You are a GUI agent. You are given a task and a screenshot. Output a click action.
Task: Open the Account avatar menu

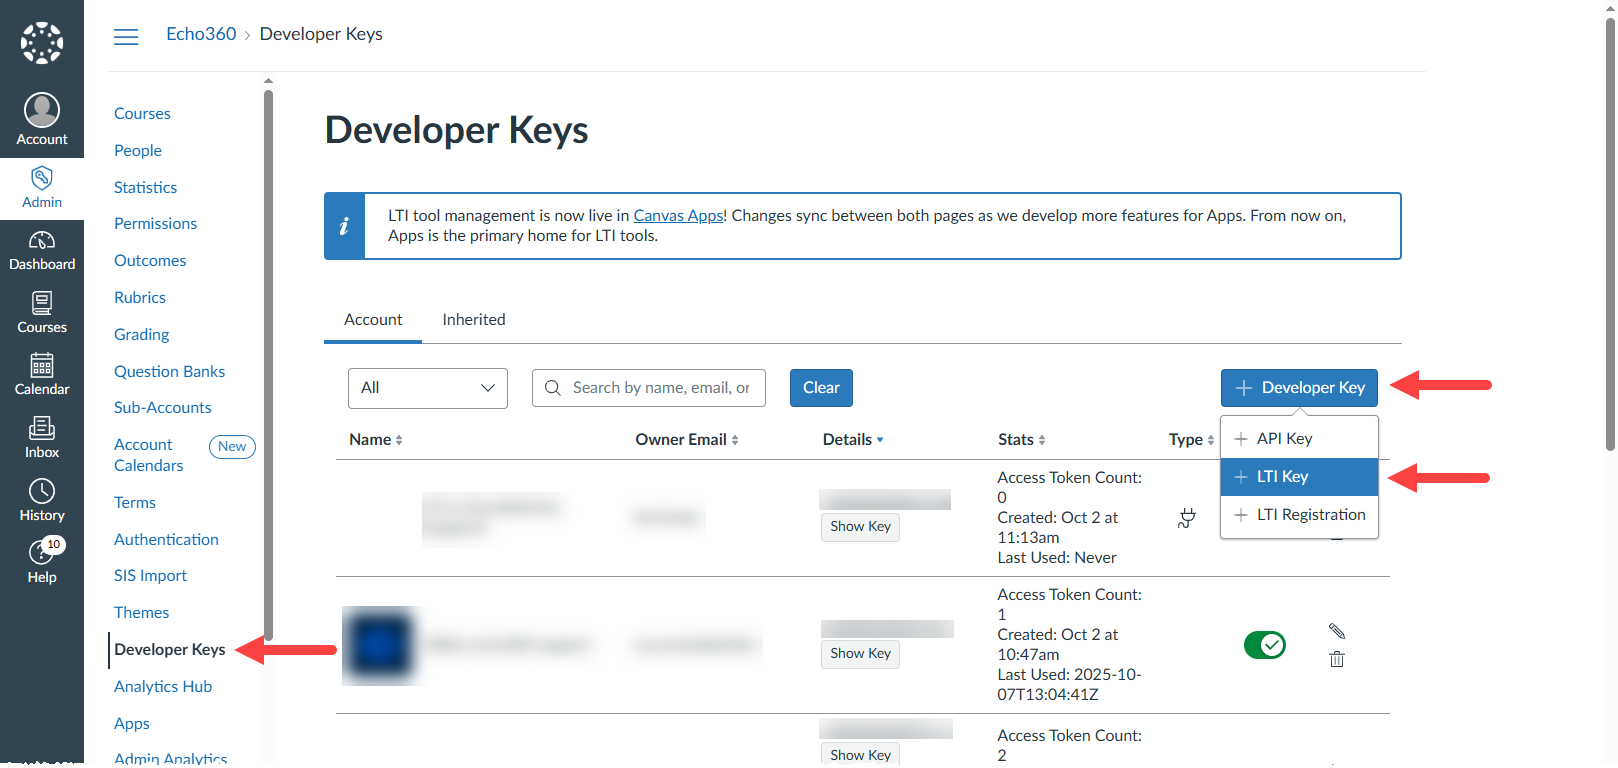(x=42, y=120)
